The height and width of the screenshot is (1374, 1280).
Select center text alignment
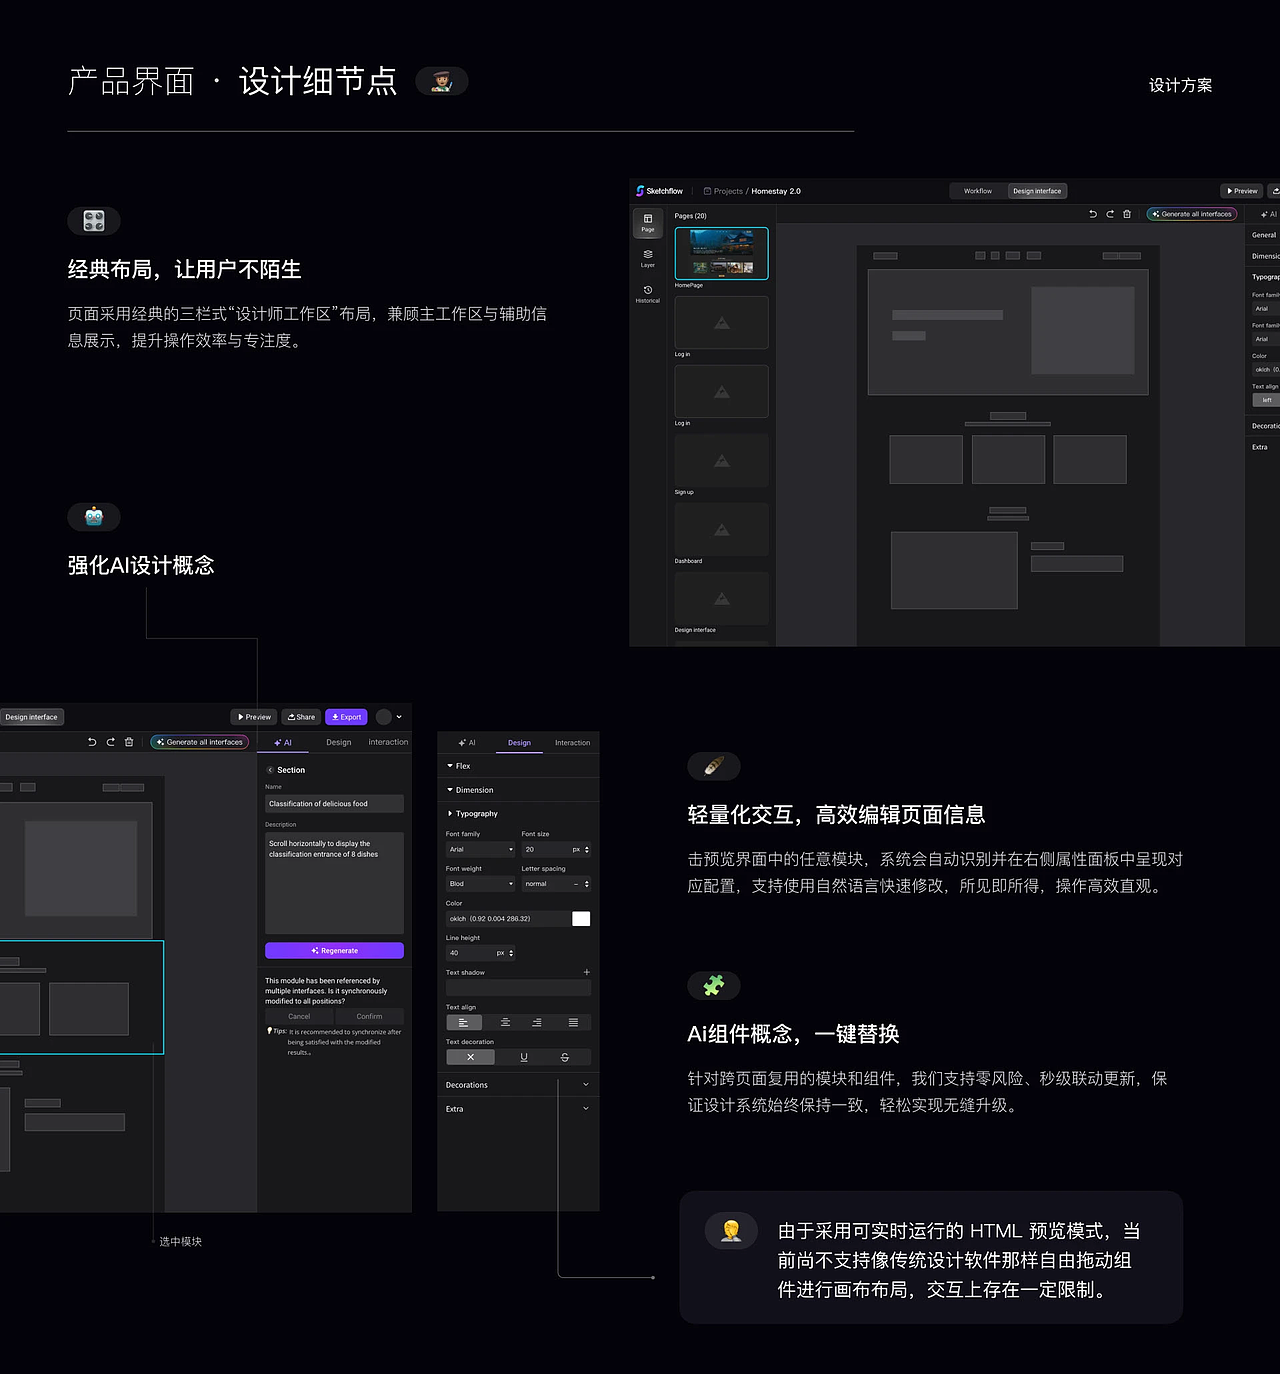[504, 1022]
